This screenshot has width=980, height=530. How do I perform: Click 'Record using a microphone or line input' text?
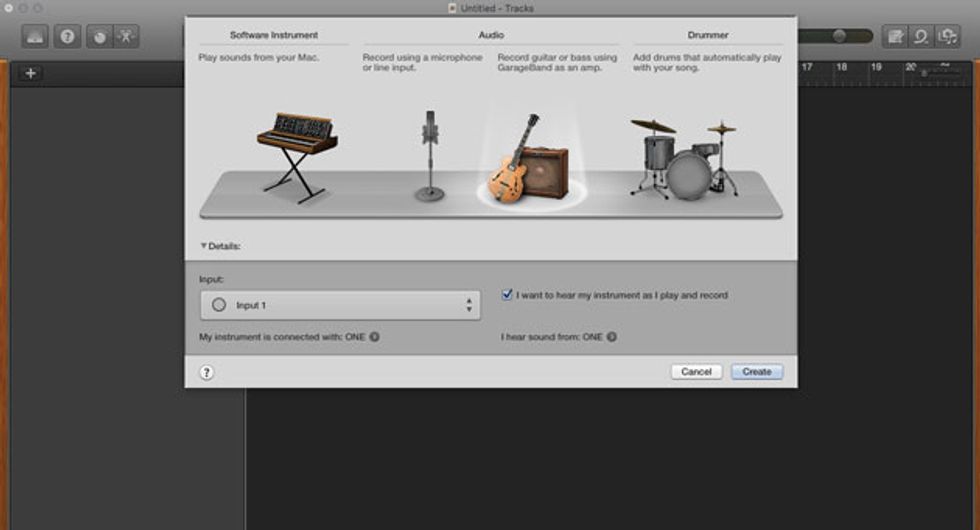[422, 62]
